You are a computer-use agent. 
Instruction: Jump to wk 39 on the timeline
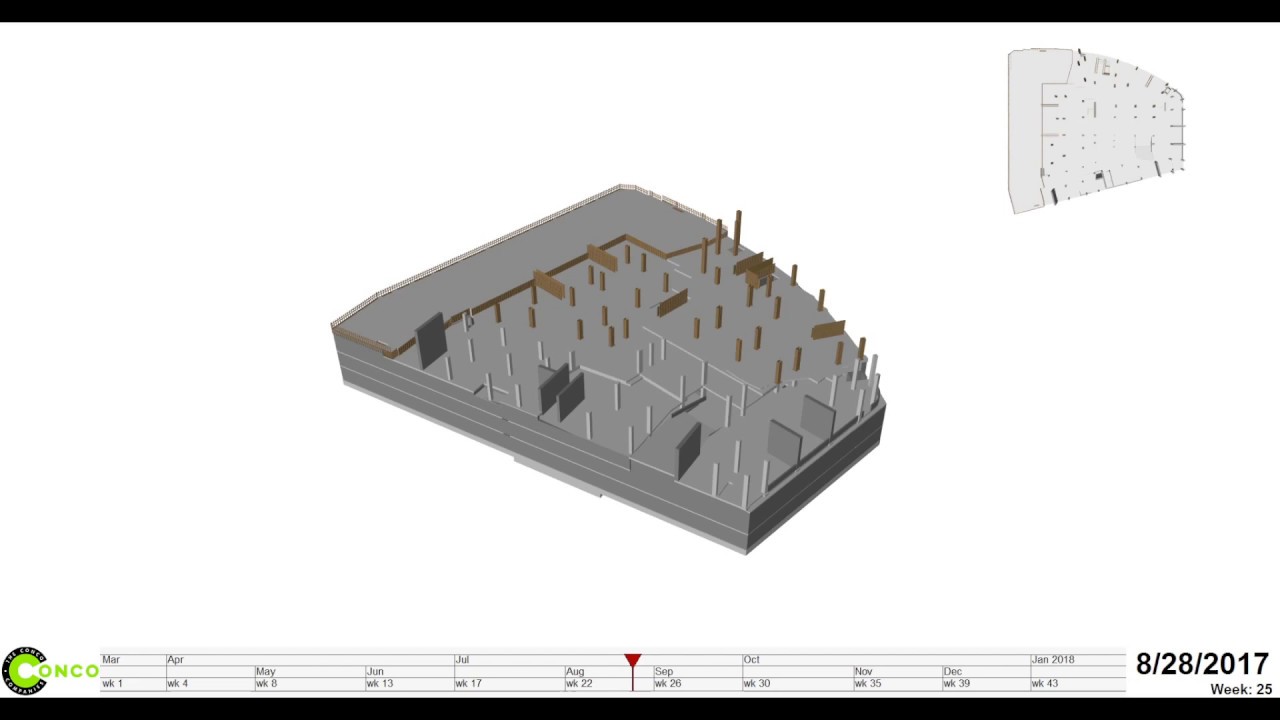click(957, 684)
